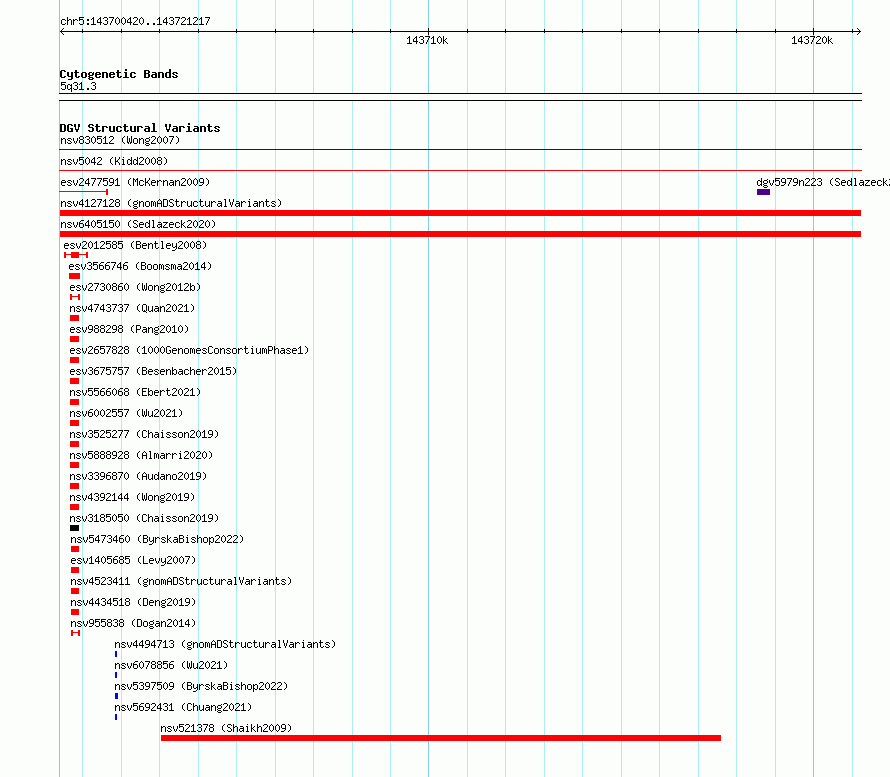This screenshot has height=777, width=890.
Task: Open the nsv4392144 (Wong2019) label
Action: (x=132, y=497)
